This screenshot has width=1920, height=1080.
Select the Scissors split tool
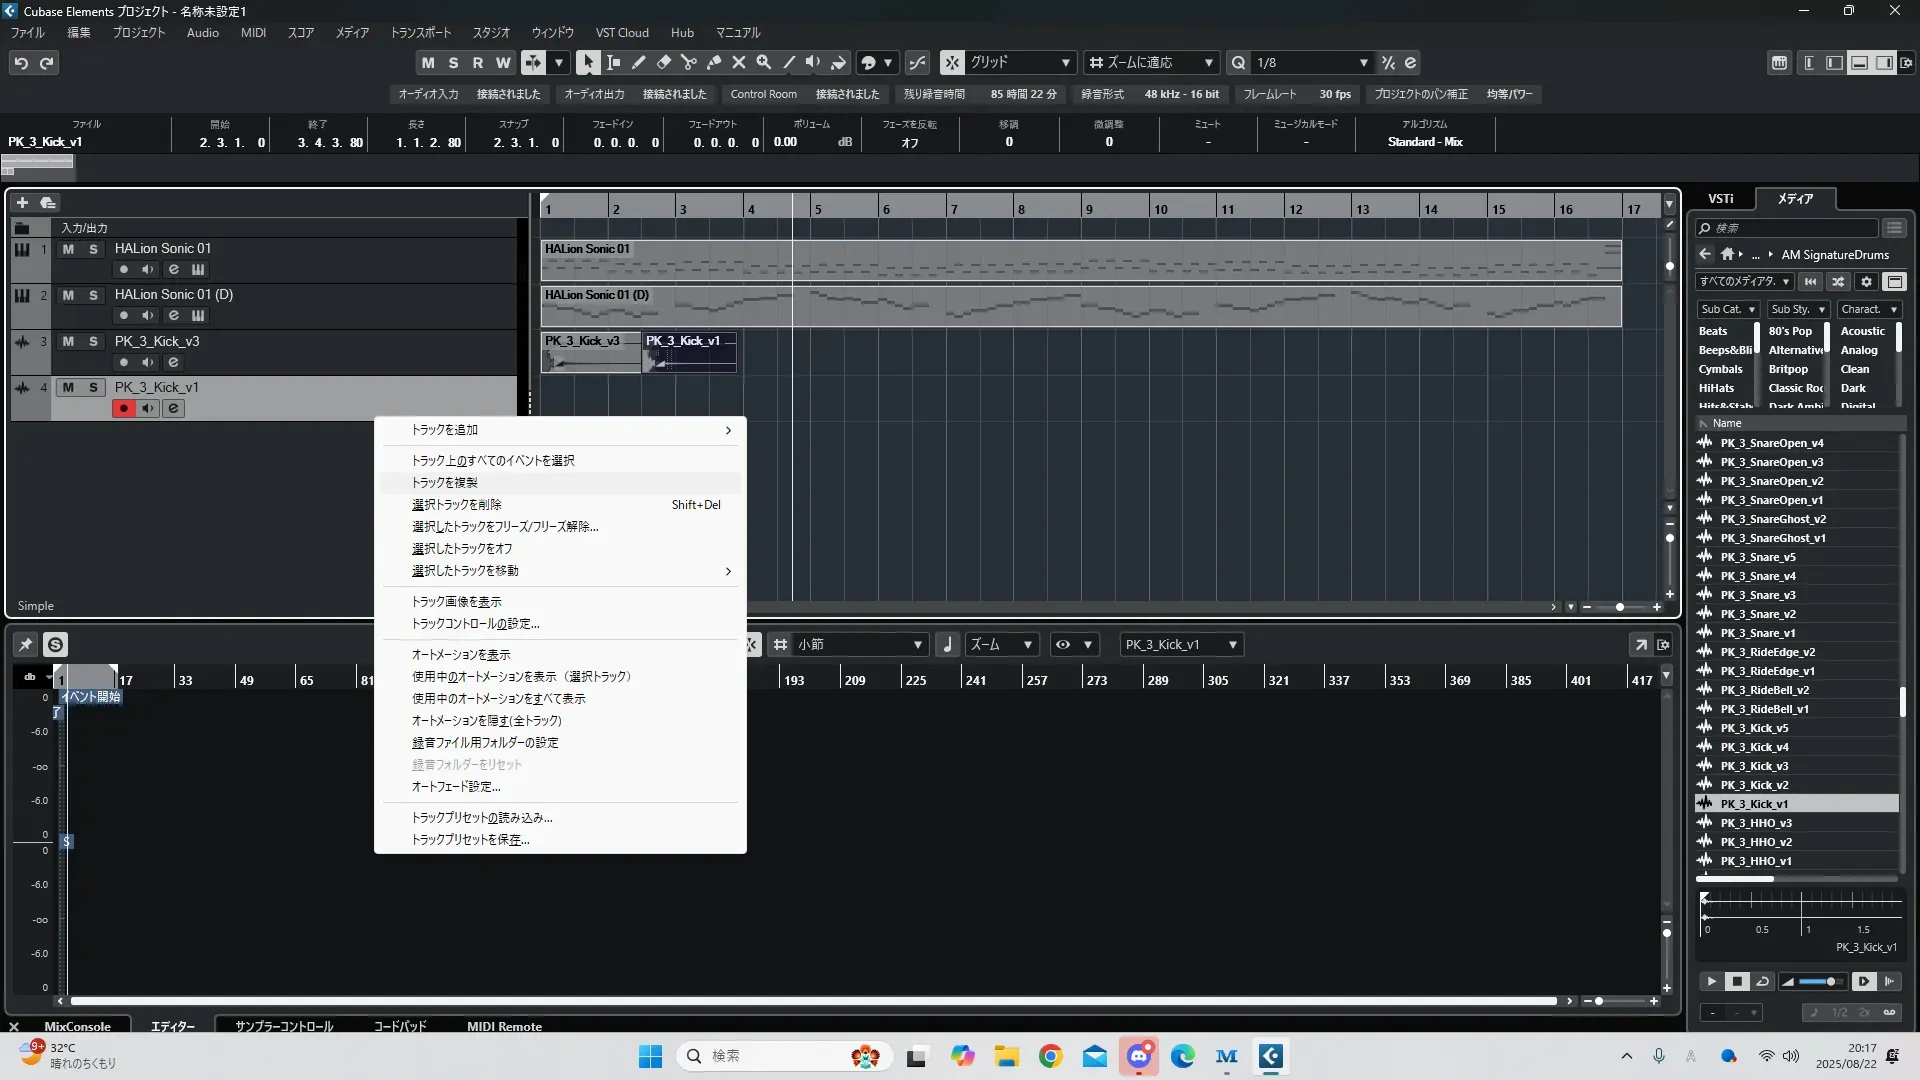tap(688, 62)
